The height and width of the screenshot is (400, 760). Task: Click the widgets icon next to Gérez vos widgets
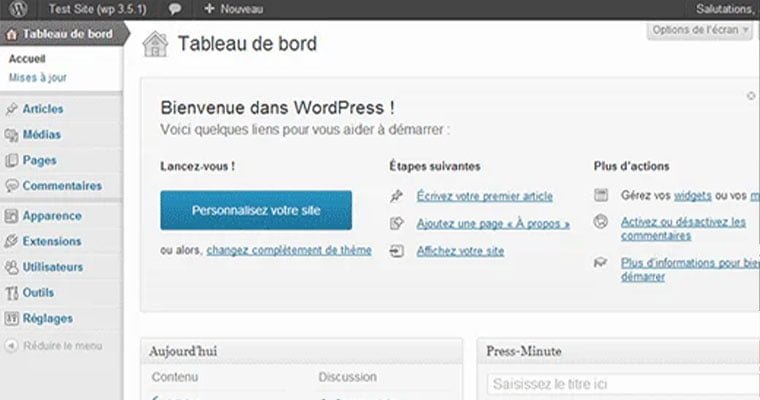pyautogui.click(x=601, y=195)
